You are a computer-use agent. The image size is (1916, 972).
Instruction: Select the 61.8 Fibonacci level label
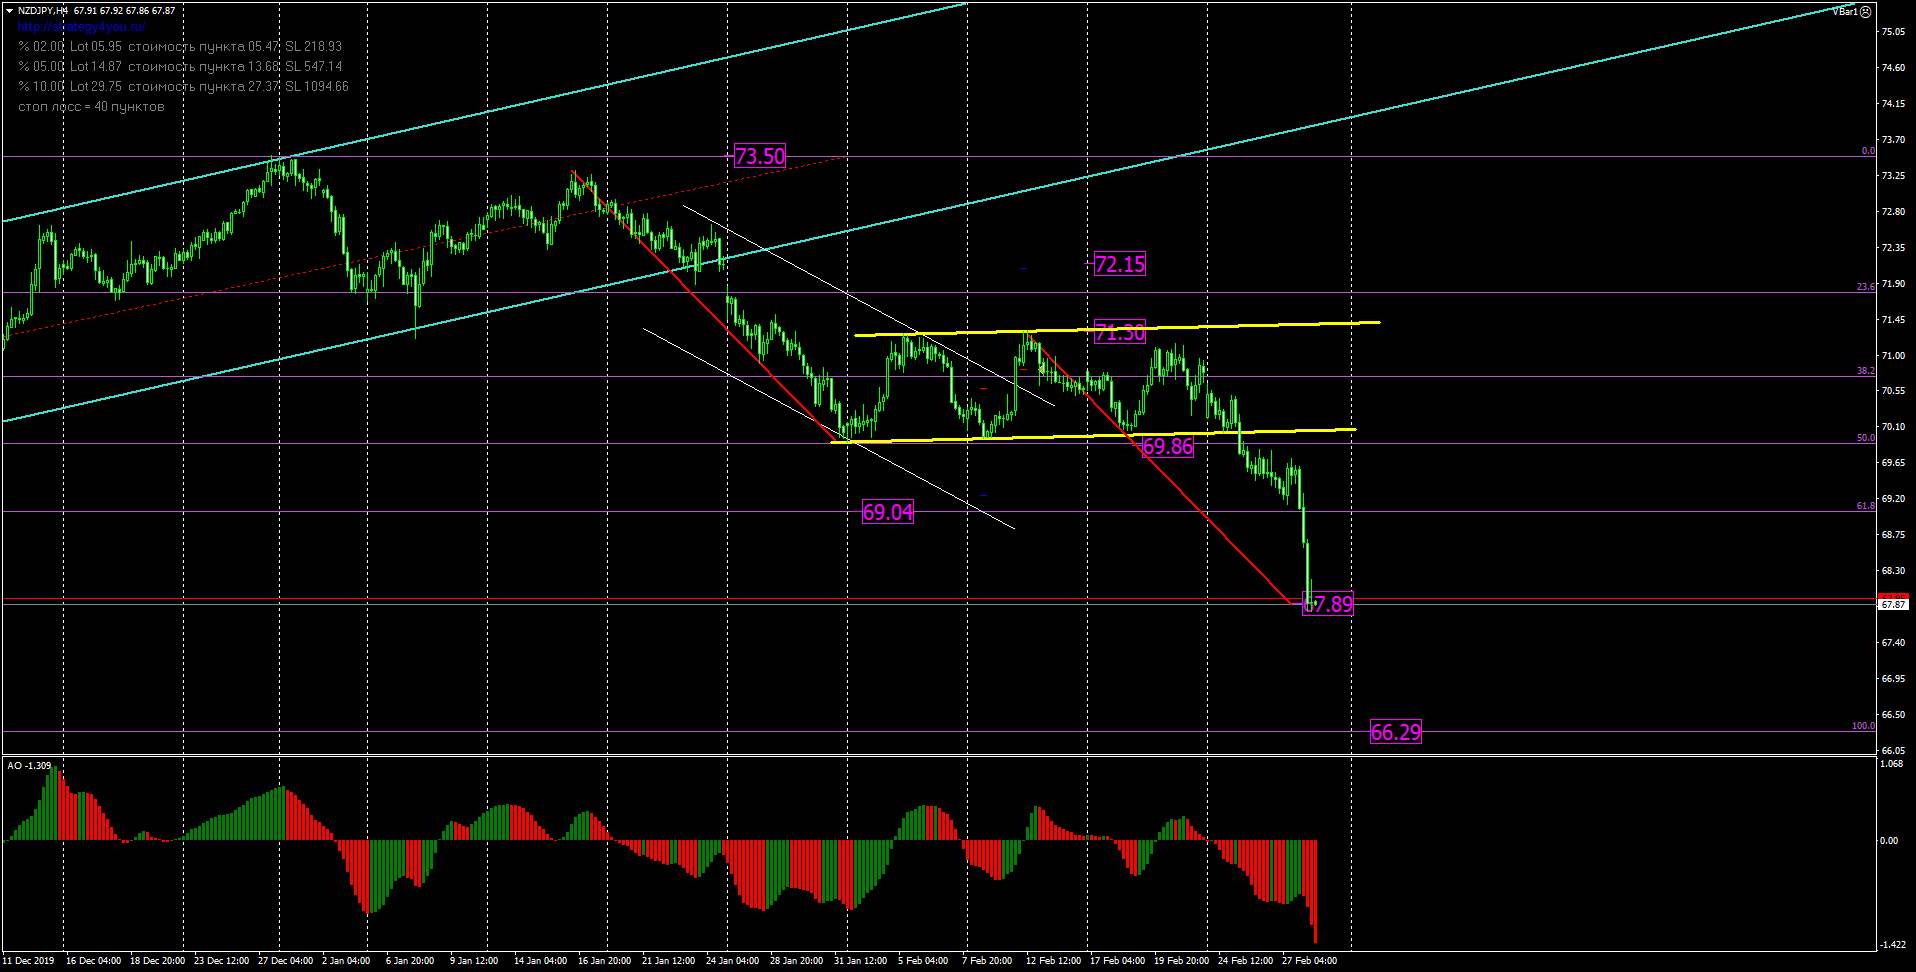pyautogui.click(x=1865, y=506)
